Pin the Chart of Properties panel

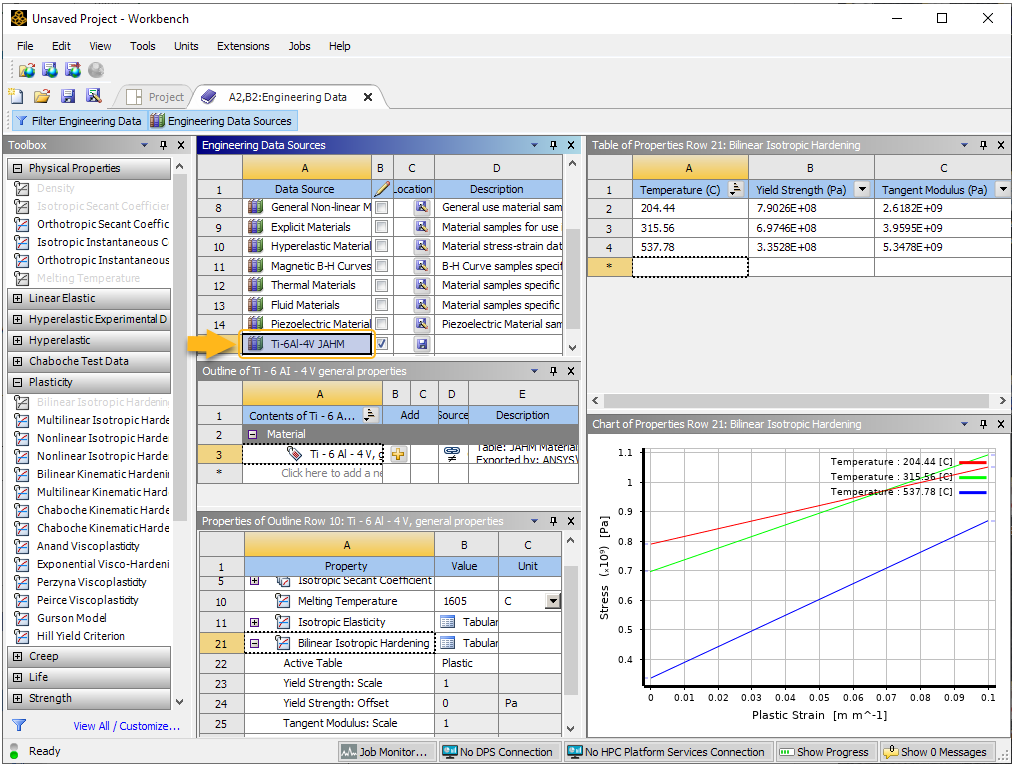tap(983, 424)
